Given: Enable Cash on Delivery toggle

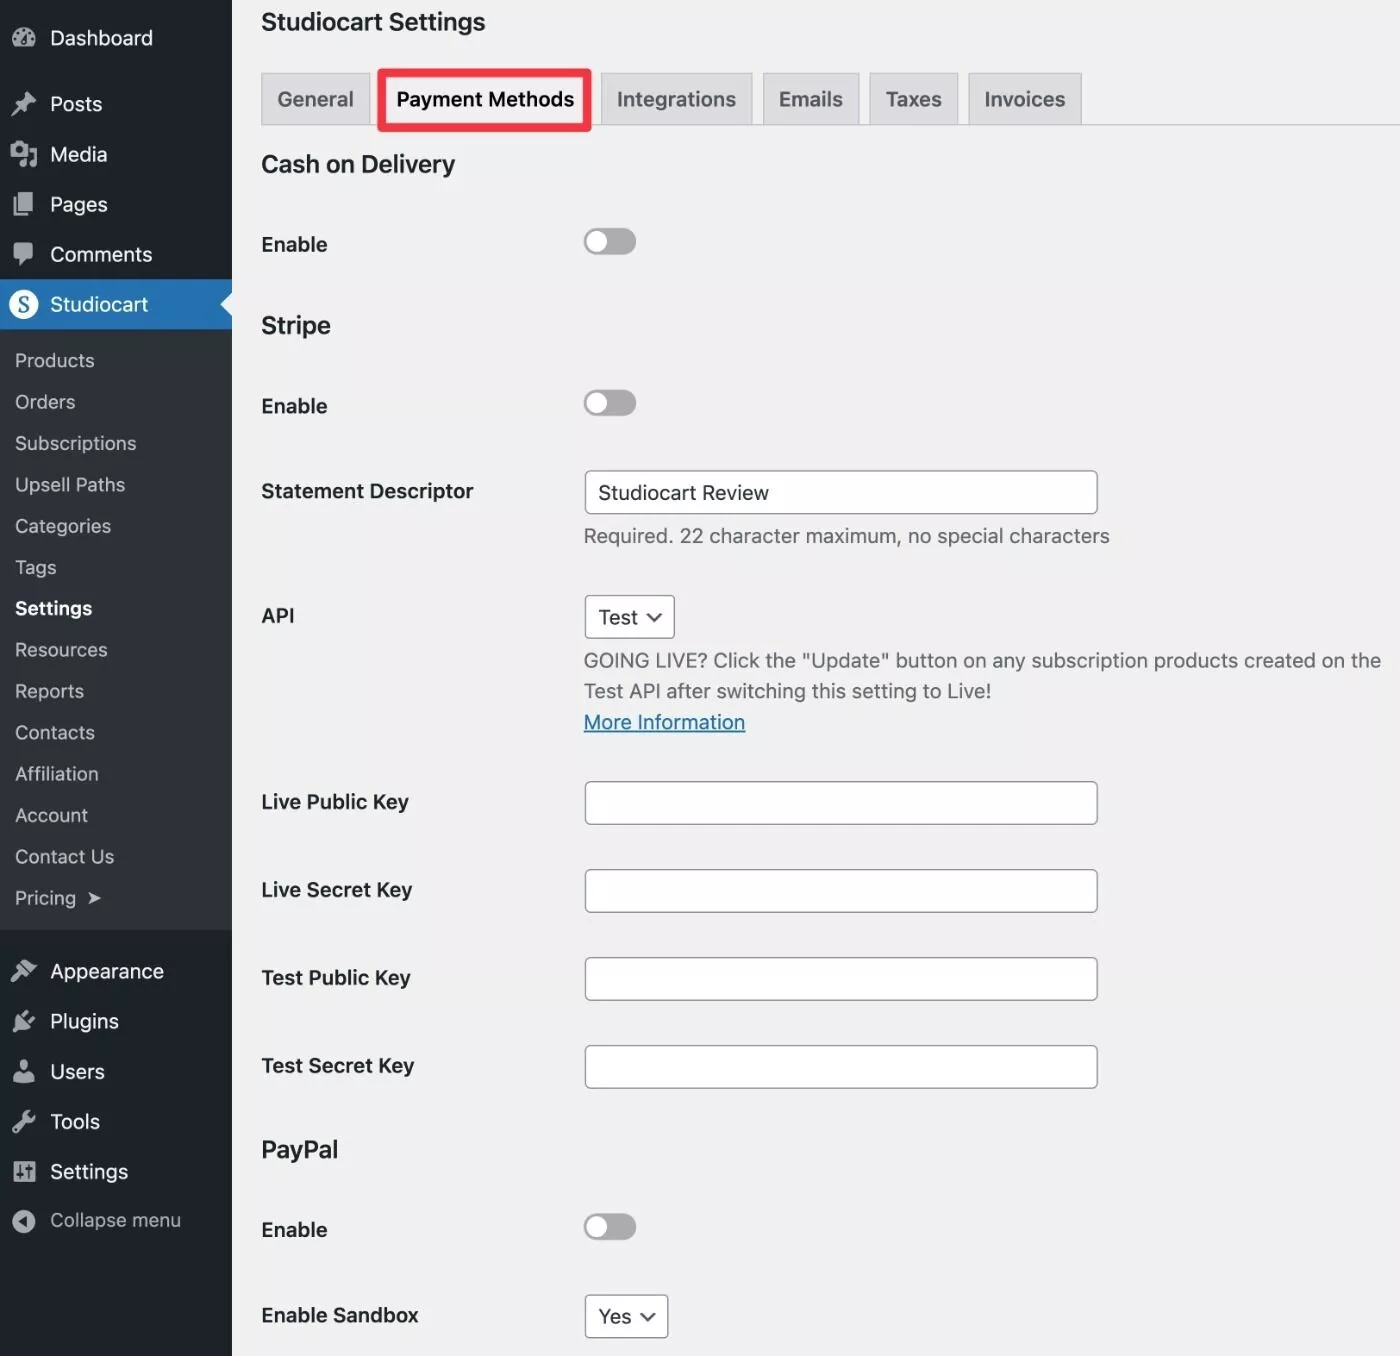Looking at the screenshot, I should click(x=610, y=242).
